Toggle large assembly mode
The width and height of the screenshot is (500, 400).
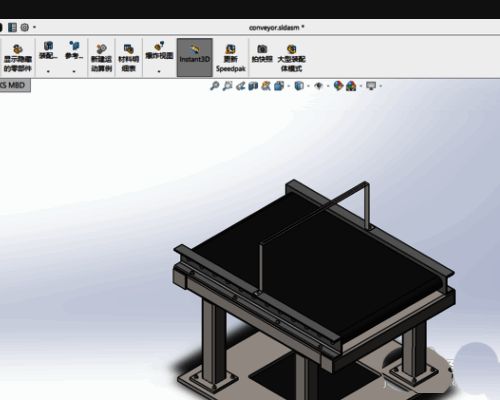pyautogui.click(x=291, y=58)
